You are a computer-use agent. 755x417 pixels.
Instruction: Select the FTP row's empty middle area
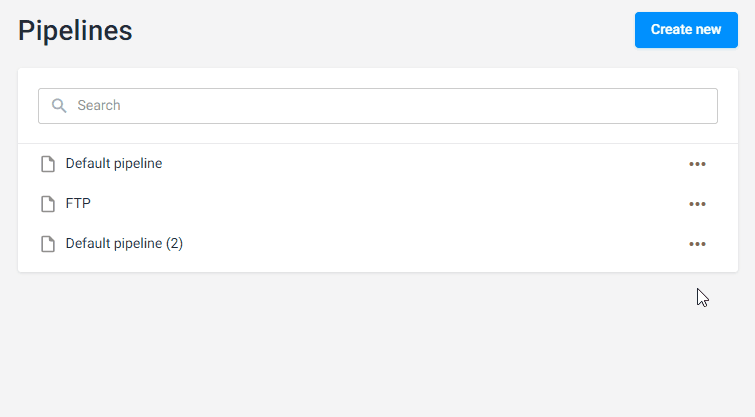[385, 204]
